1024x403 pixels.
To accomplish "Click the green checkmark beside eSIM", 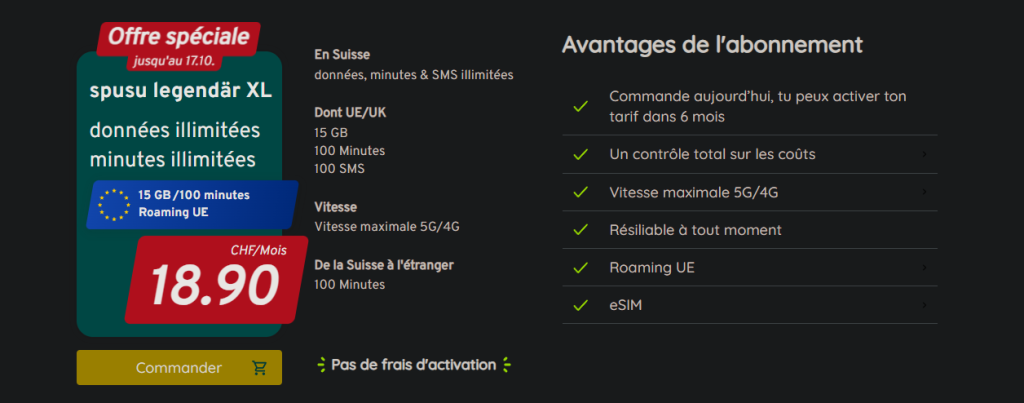I will tap(580, 305).
